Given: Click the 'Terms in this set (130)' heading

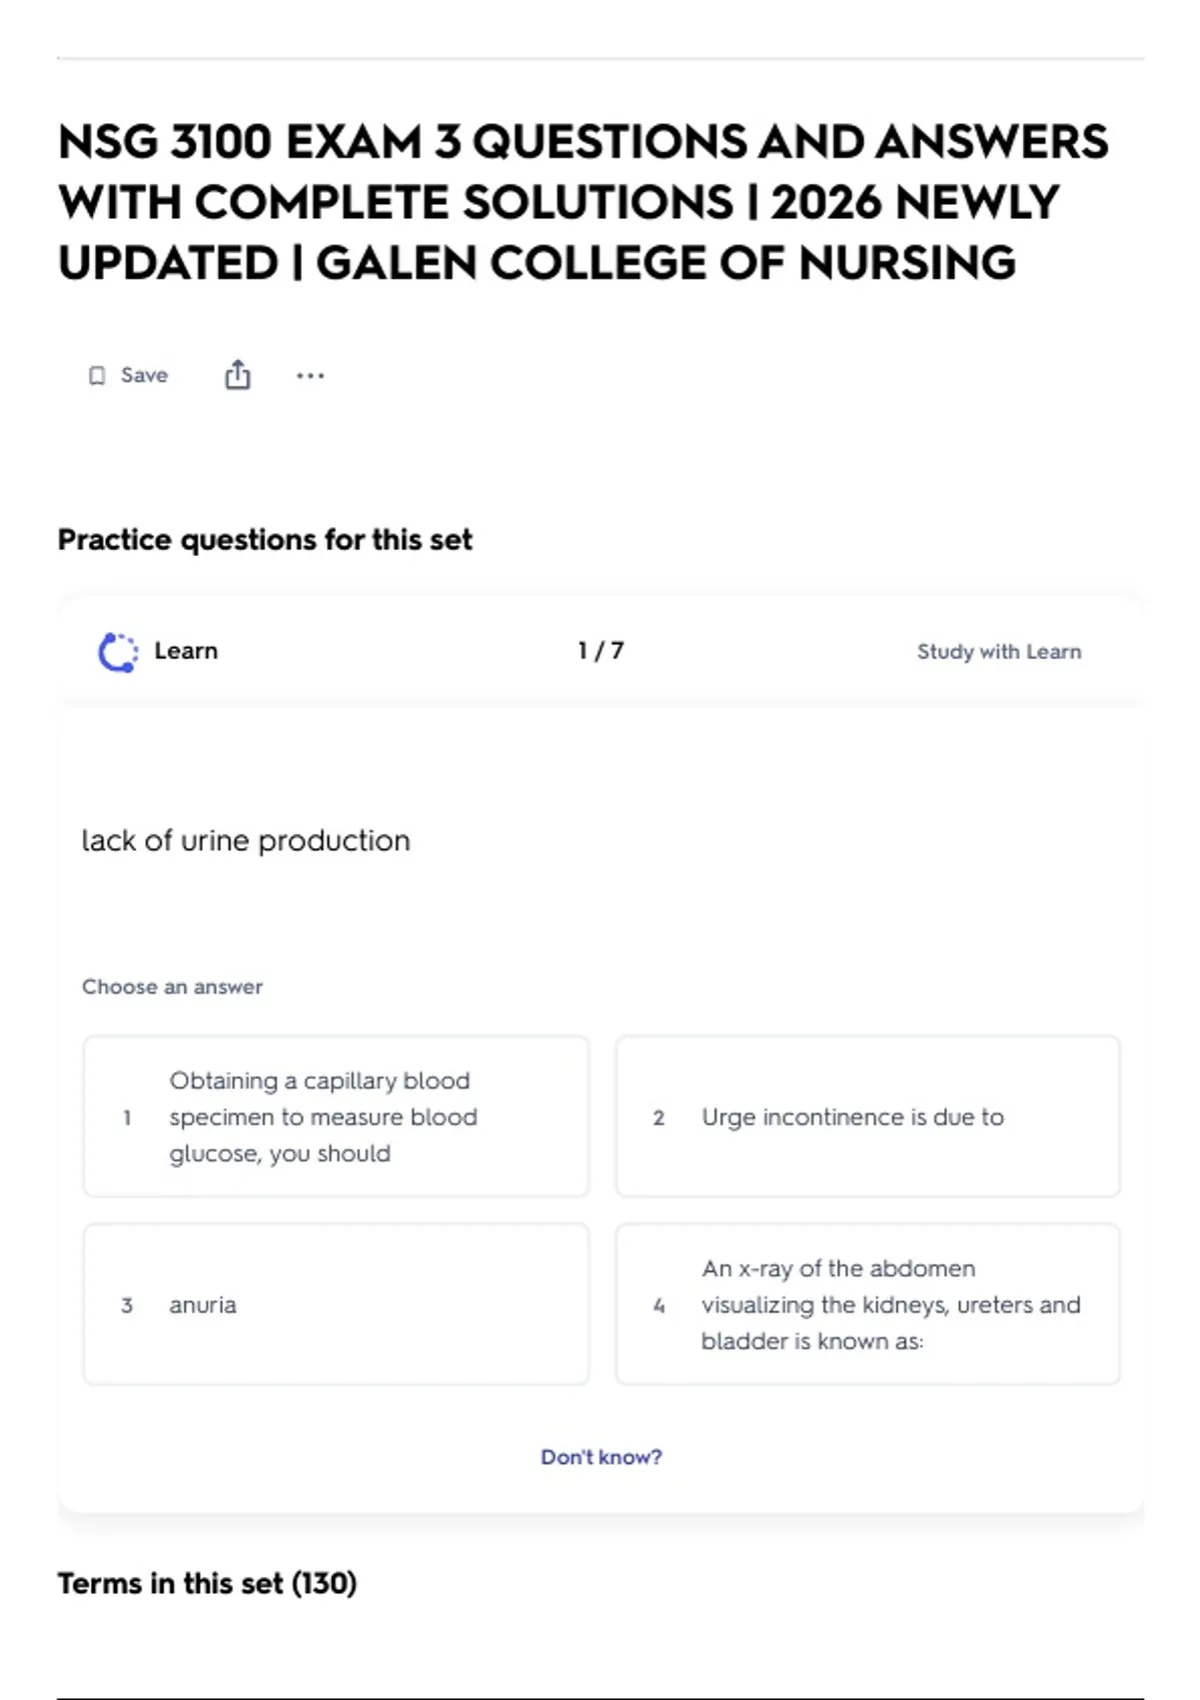Looking at the screenshot, I should tap(207, 1583).
